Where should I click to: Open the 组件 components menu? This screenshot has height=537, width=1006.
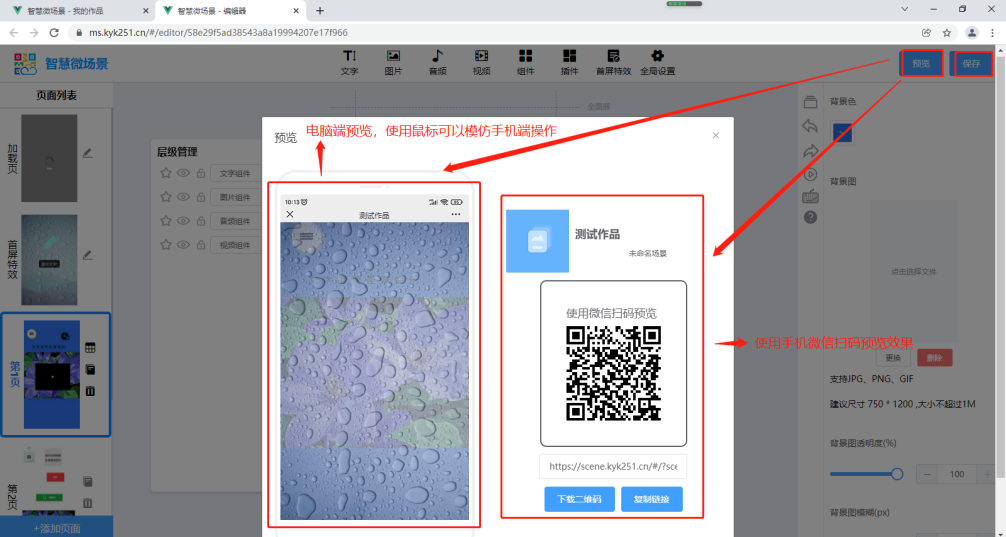point(525,62)
